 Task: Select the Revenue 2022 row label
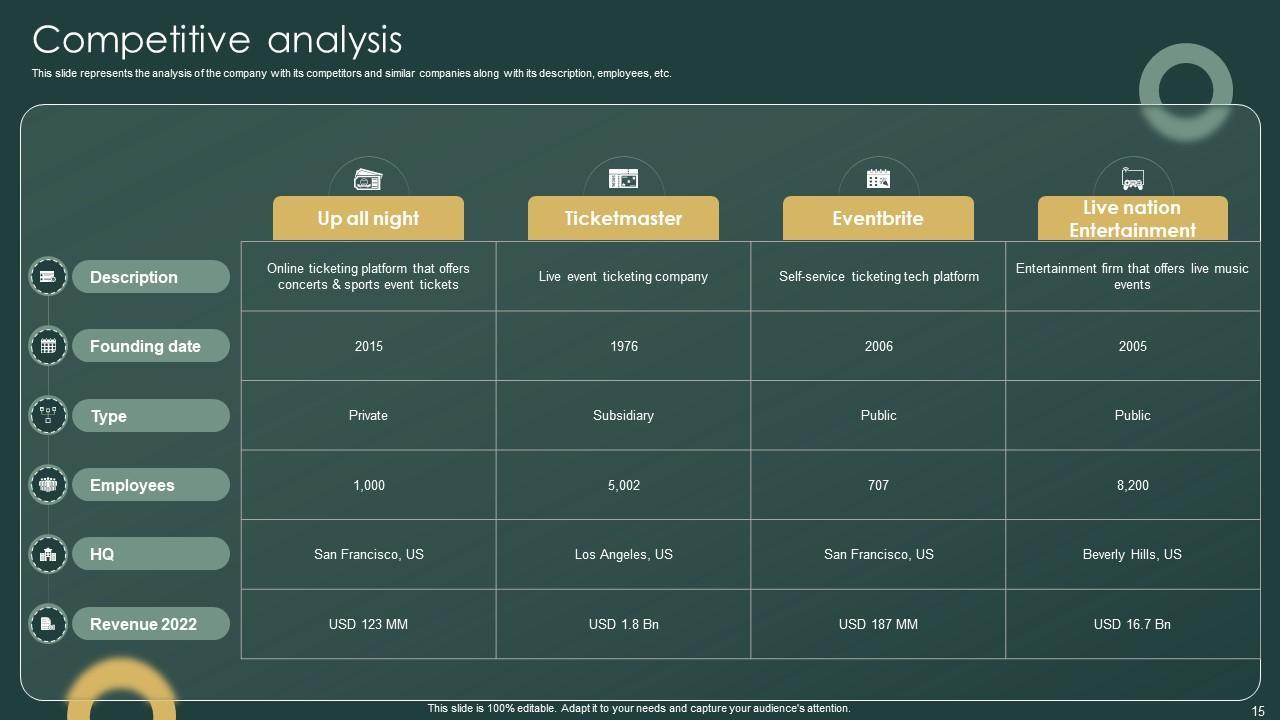pos(151,624)
